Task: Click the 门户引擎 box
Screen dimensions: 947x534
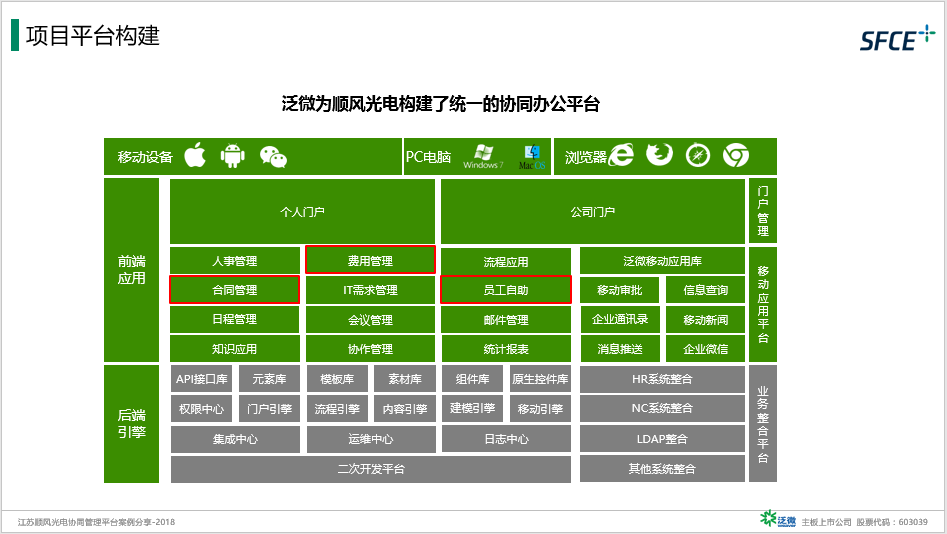Action: 269,408
